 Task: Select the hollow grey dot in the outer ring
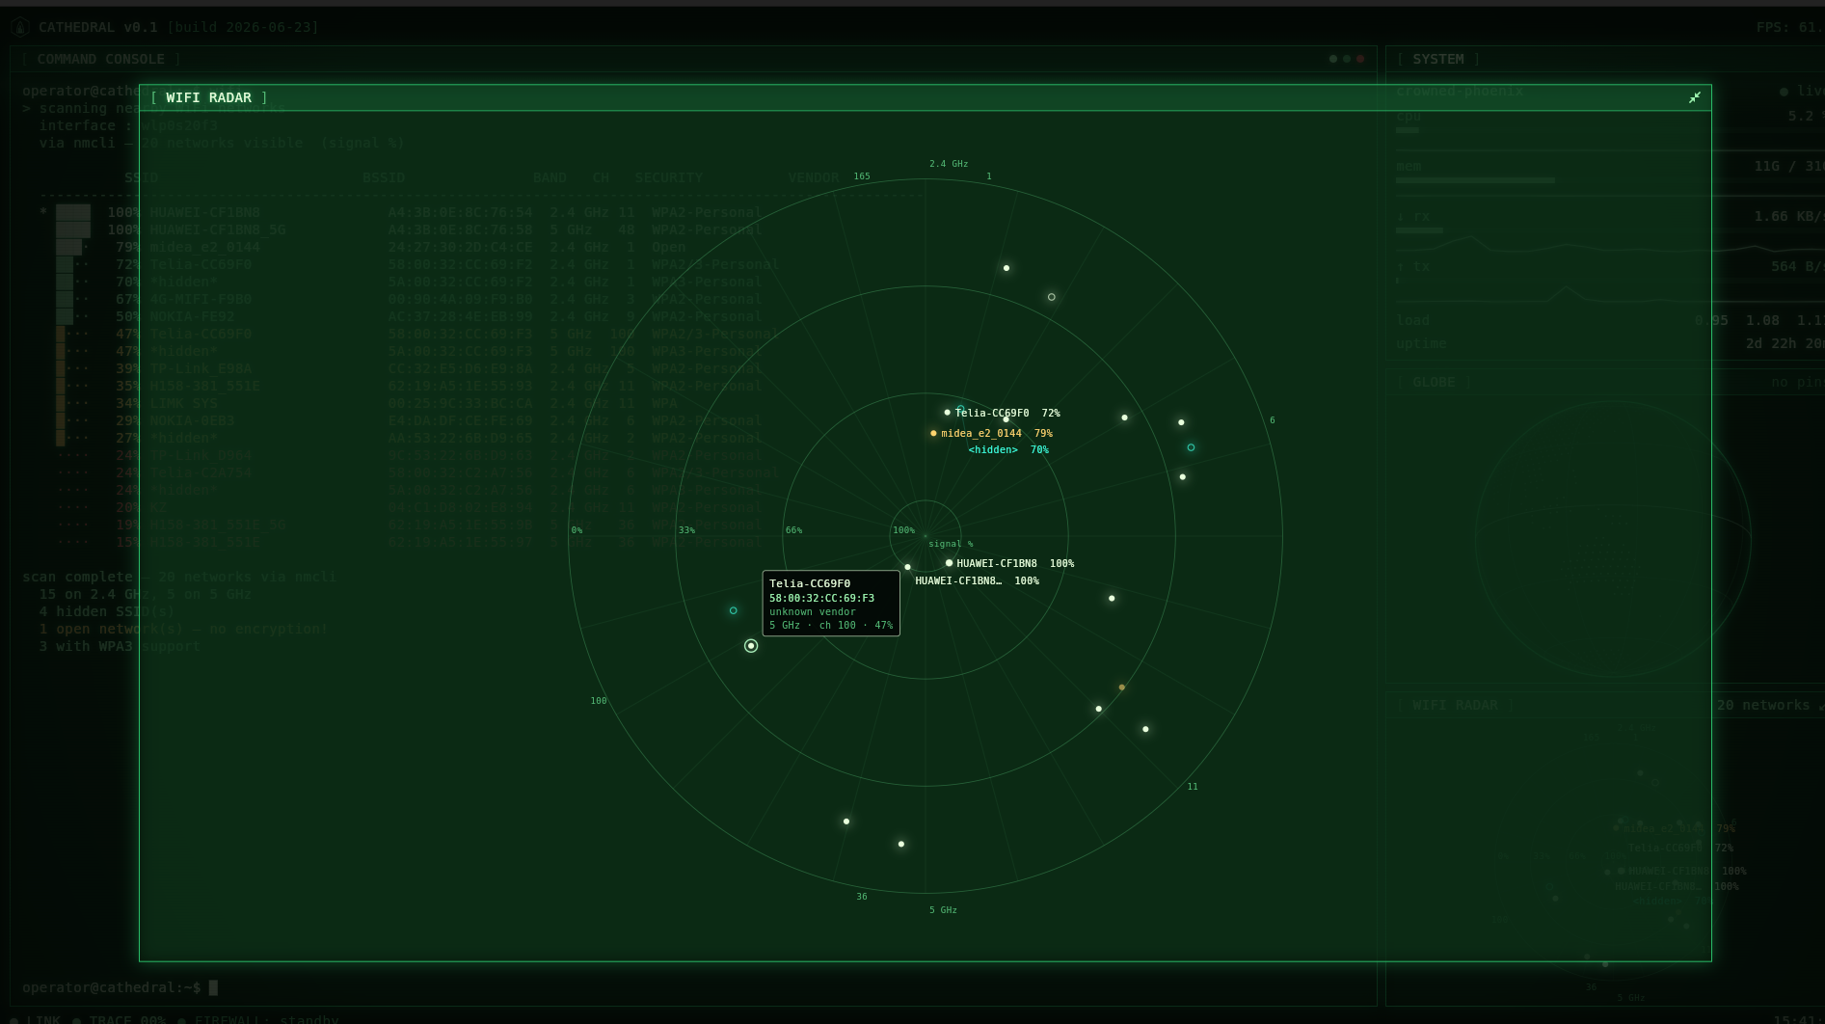pos(1051,297)
